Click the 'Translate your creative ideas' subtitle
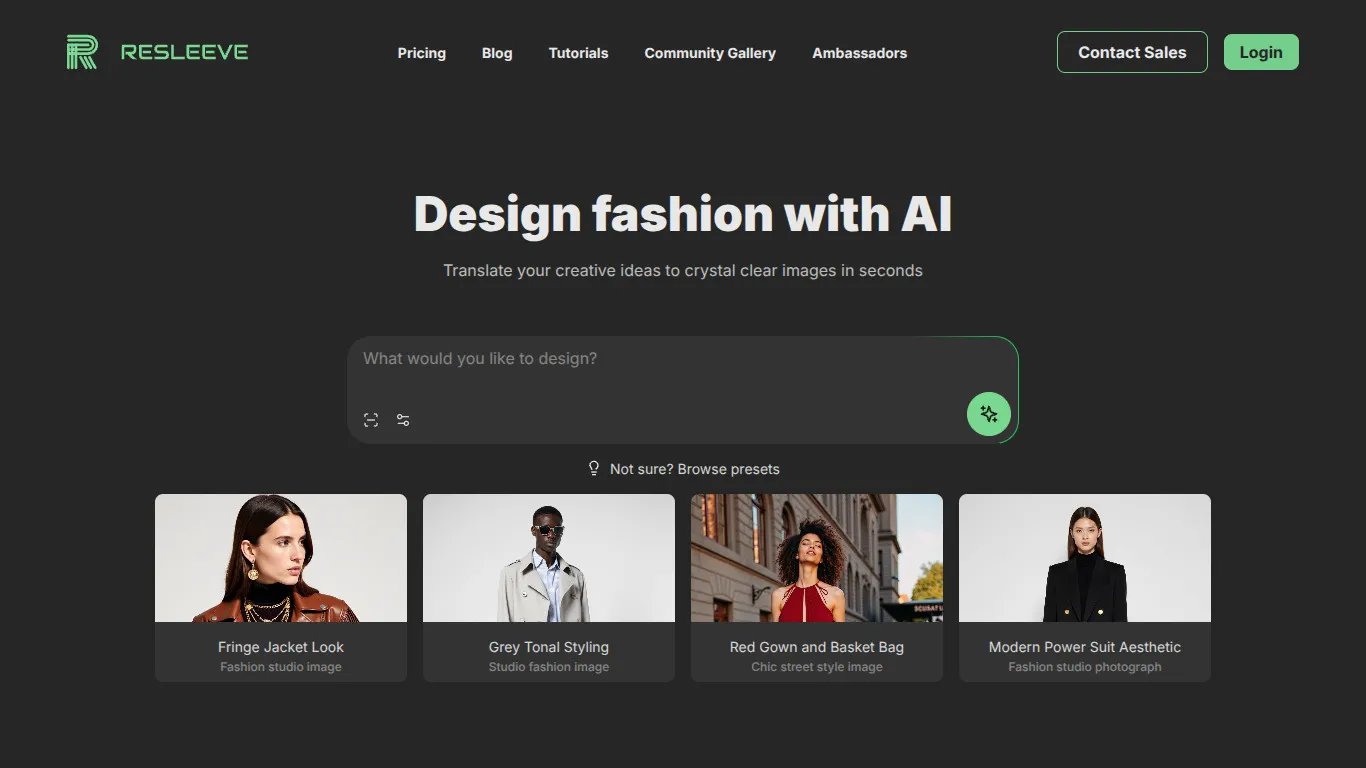Image resolution: width=1366 pixels, height=768 pixels. (x=683, y=270)
